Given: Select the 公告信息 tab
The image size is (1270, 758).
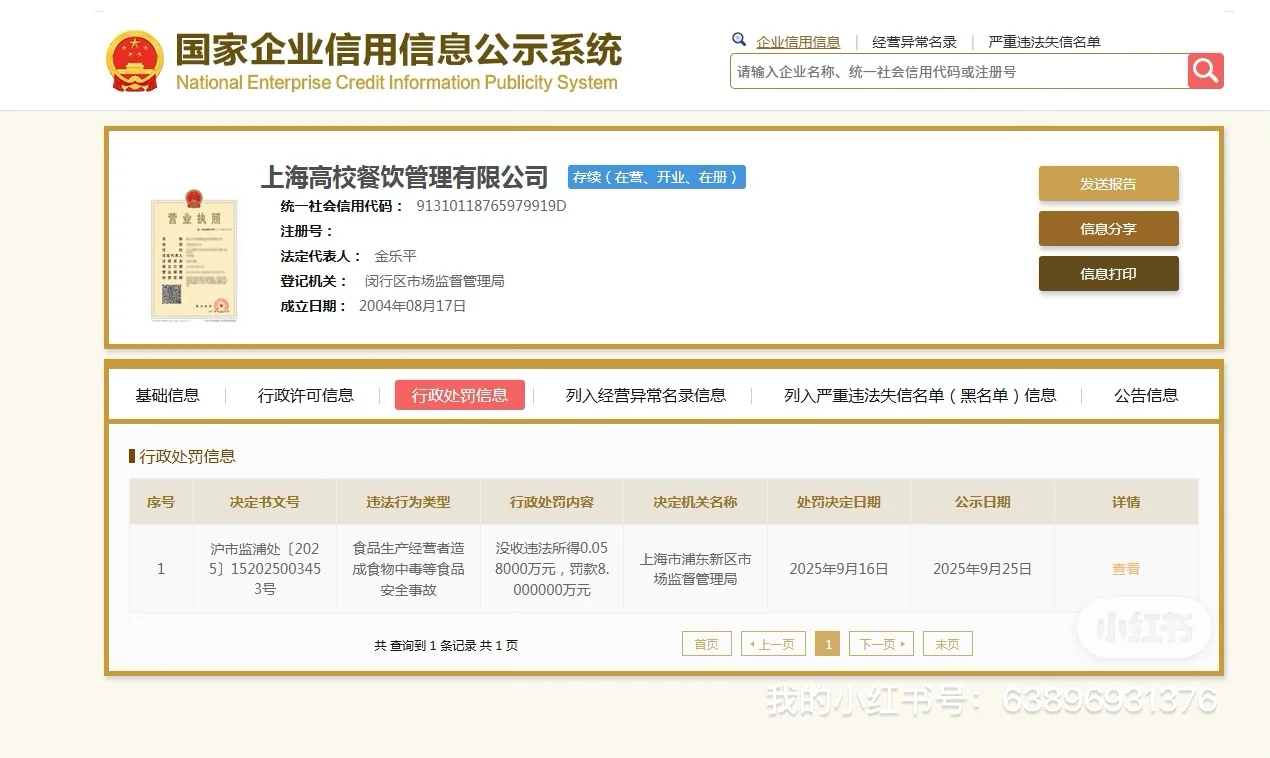Looking at the screenshot, I should click(x=1144, y=395).
